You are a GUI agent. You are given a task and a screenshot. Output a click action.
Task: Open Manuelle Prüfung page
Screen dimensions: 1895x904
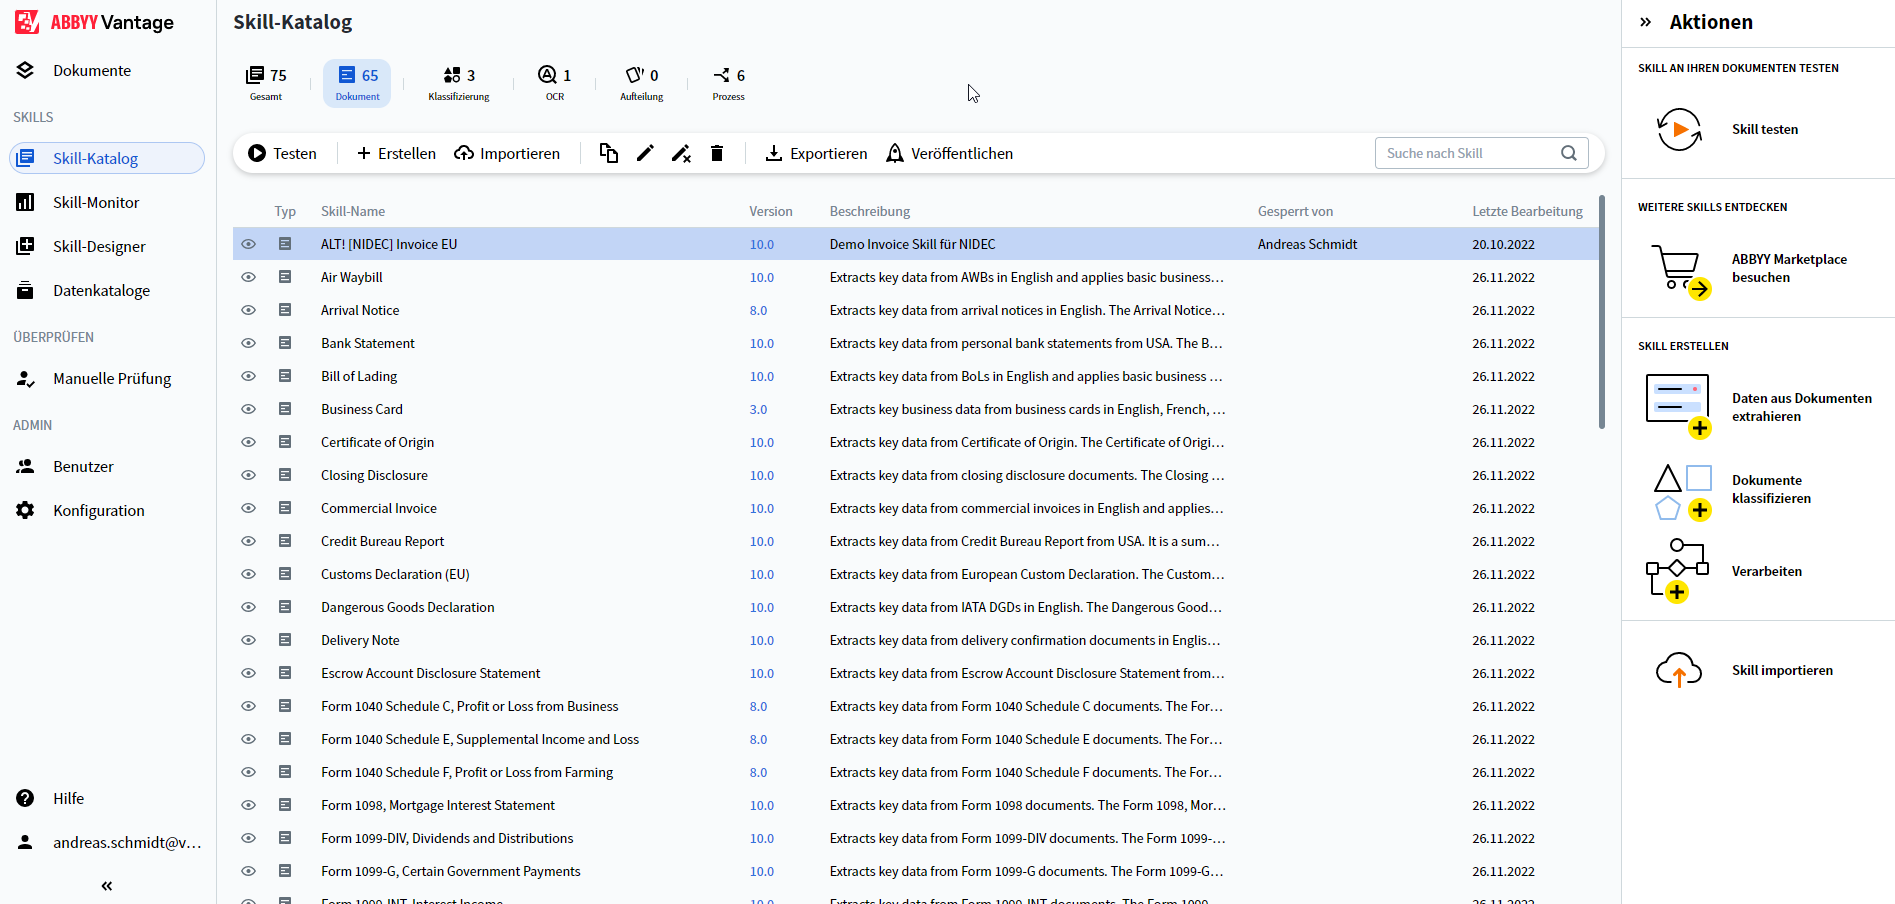(93, 378)
